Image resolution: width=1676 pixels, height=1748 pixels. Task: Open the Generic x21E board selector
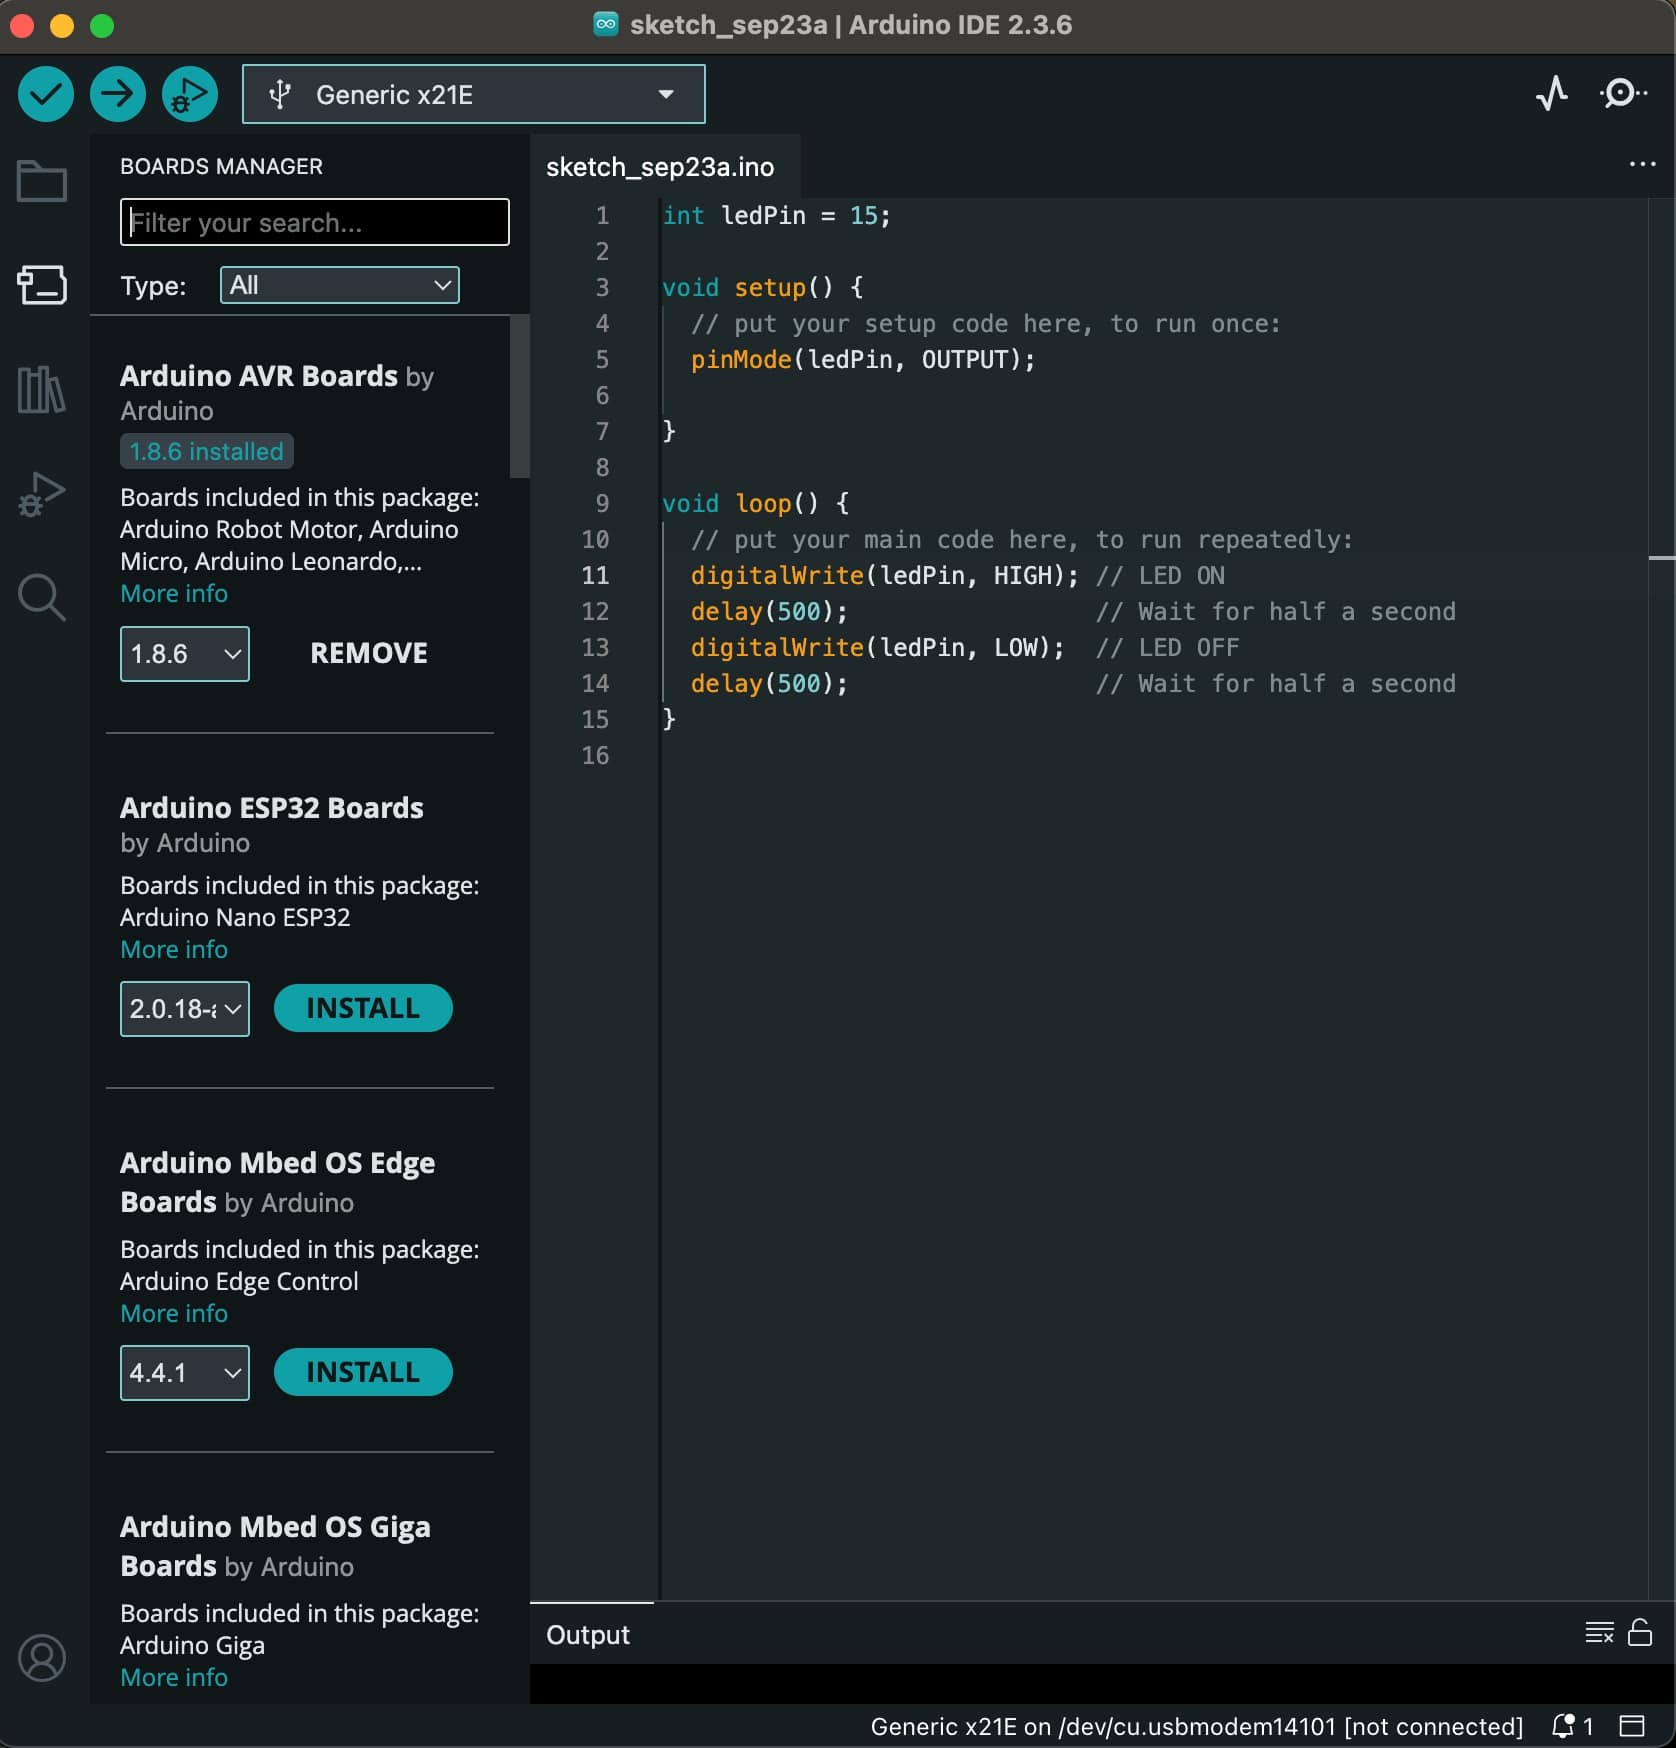pyautogui.click(x=473, y=95)
